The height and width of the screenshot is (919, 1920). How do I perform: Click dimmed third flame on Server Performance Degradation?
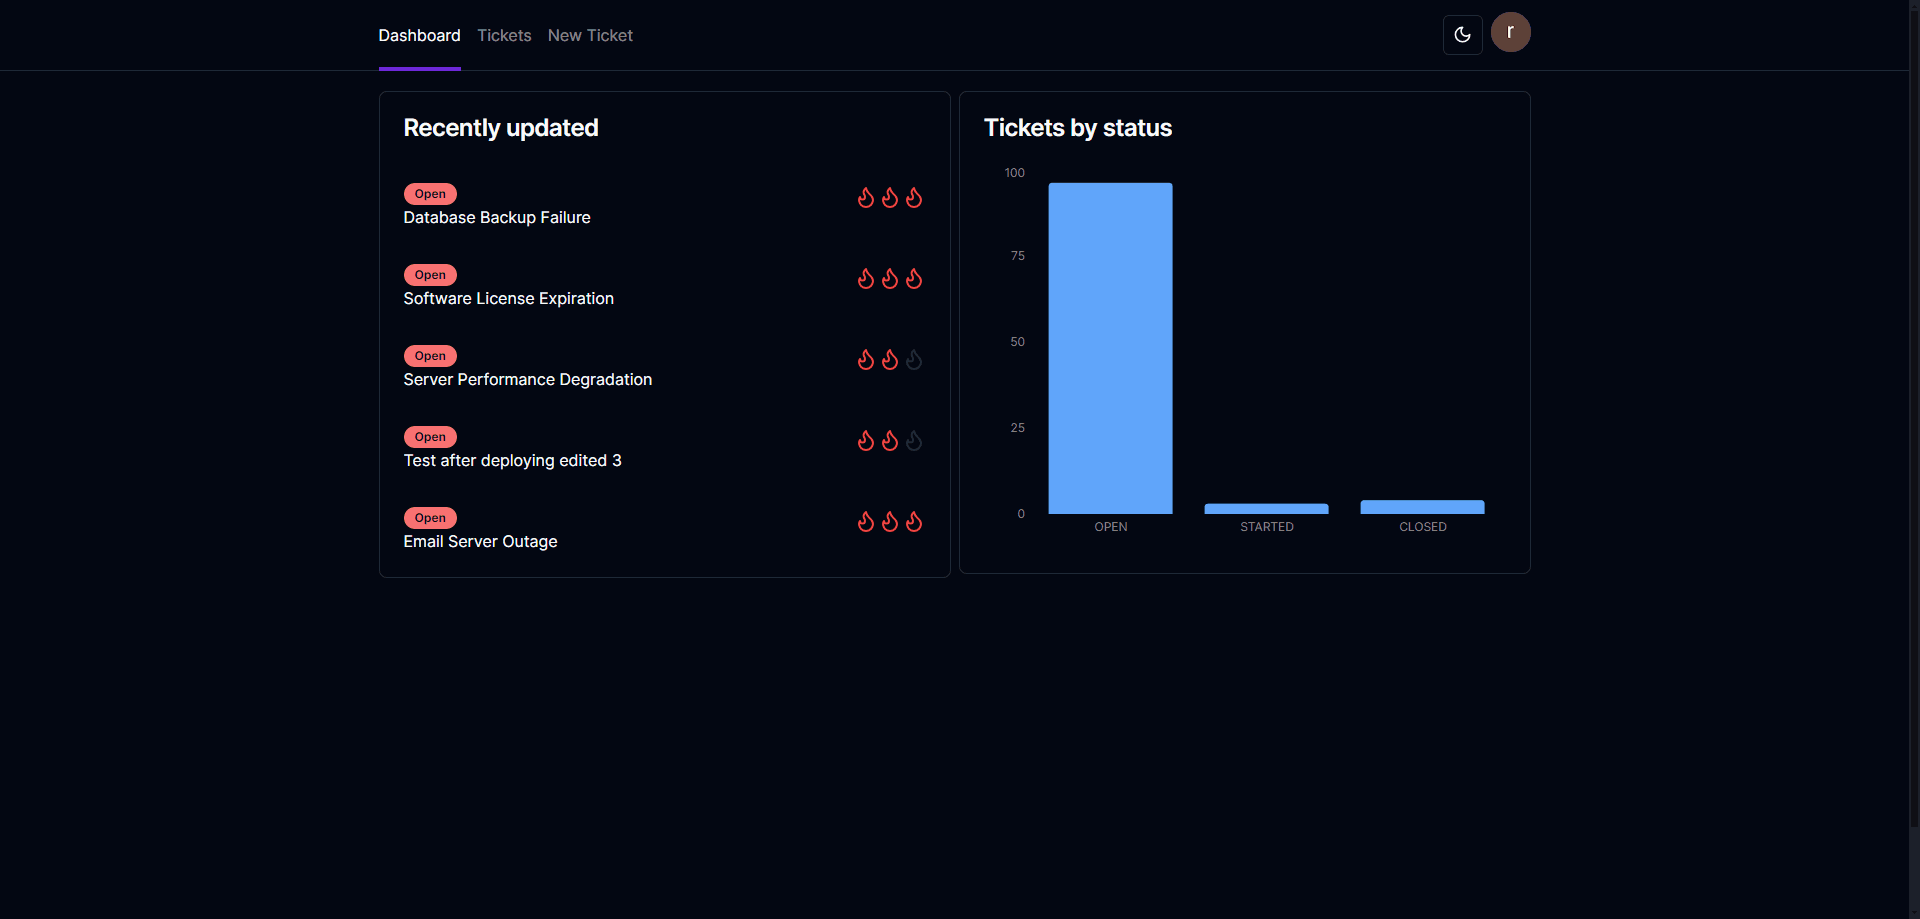click(914, 360)
